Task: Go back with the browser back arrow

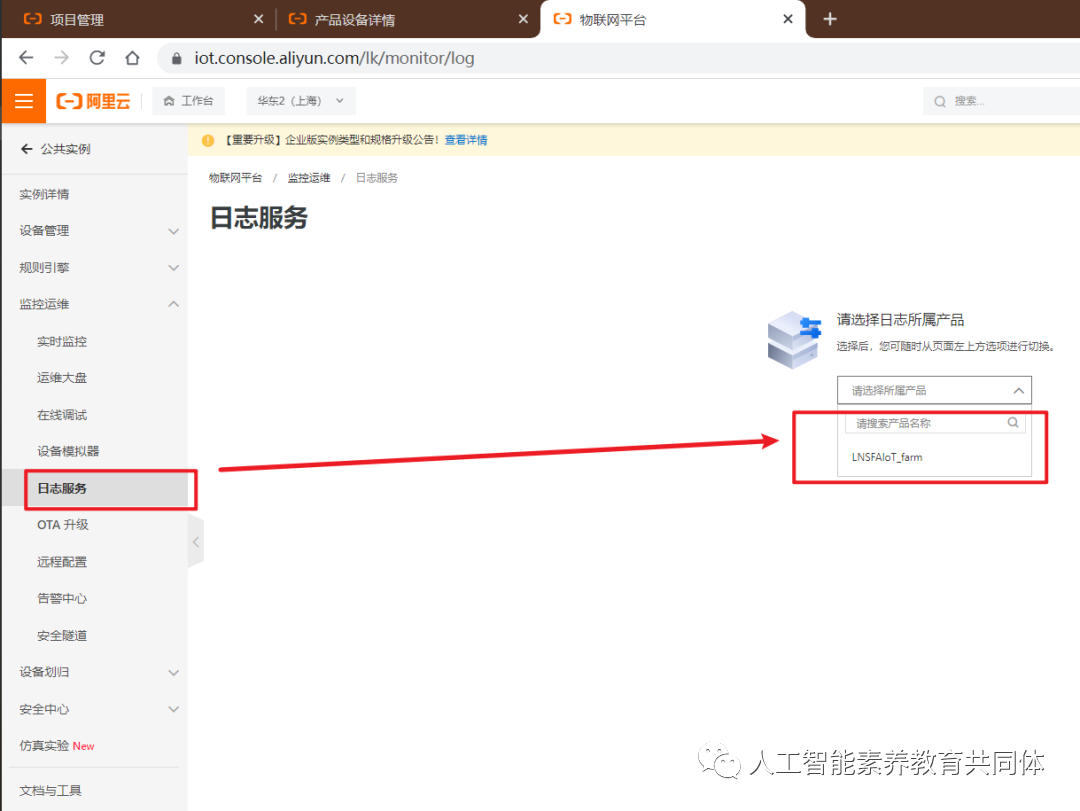Action: (26, 58)
